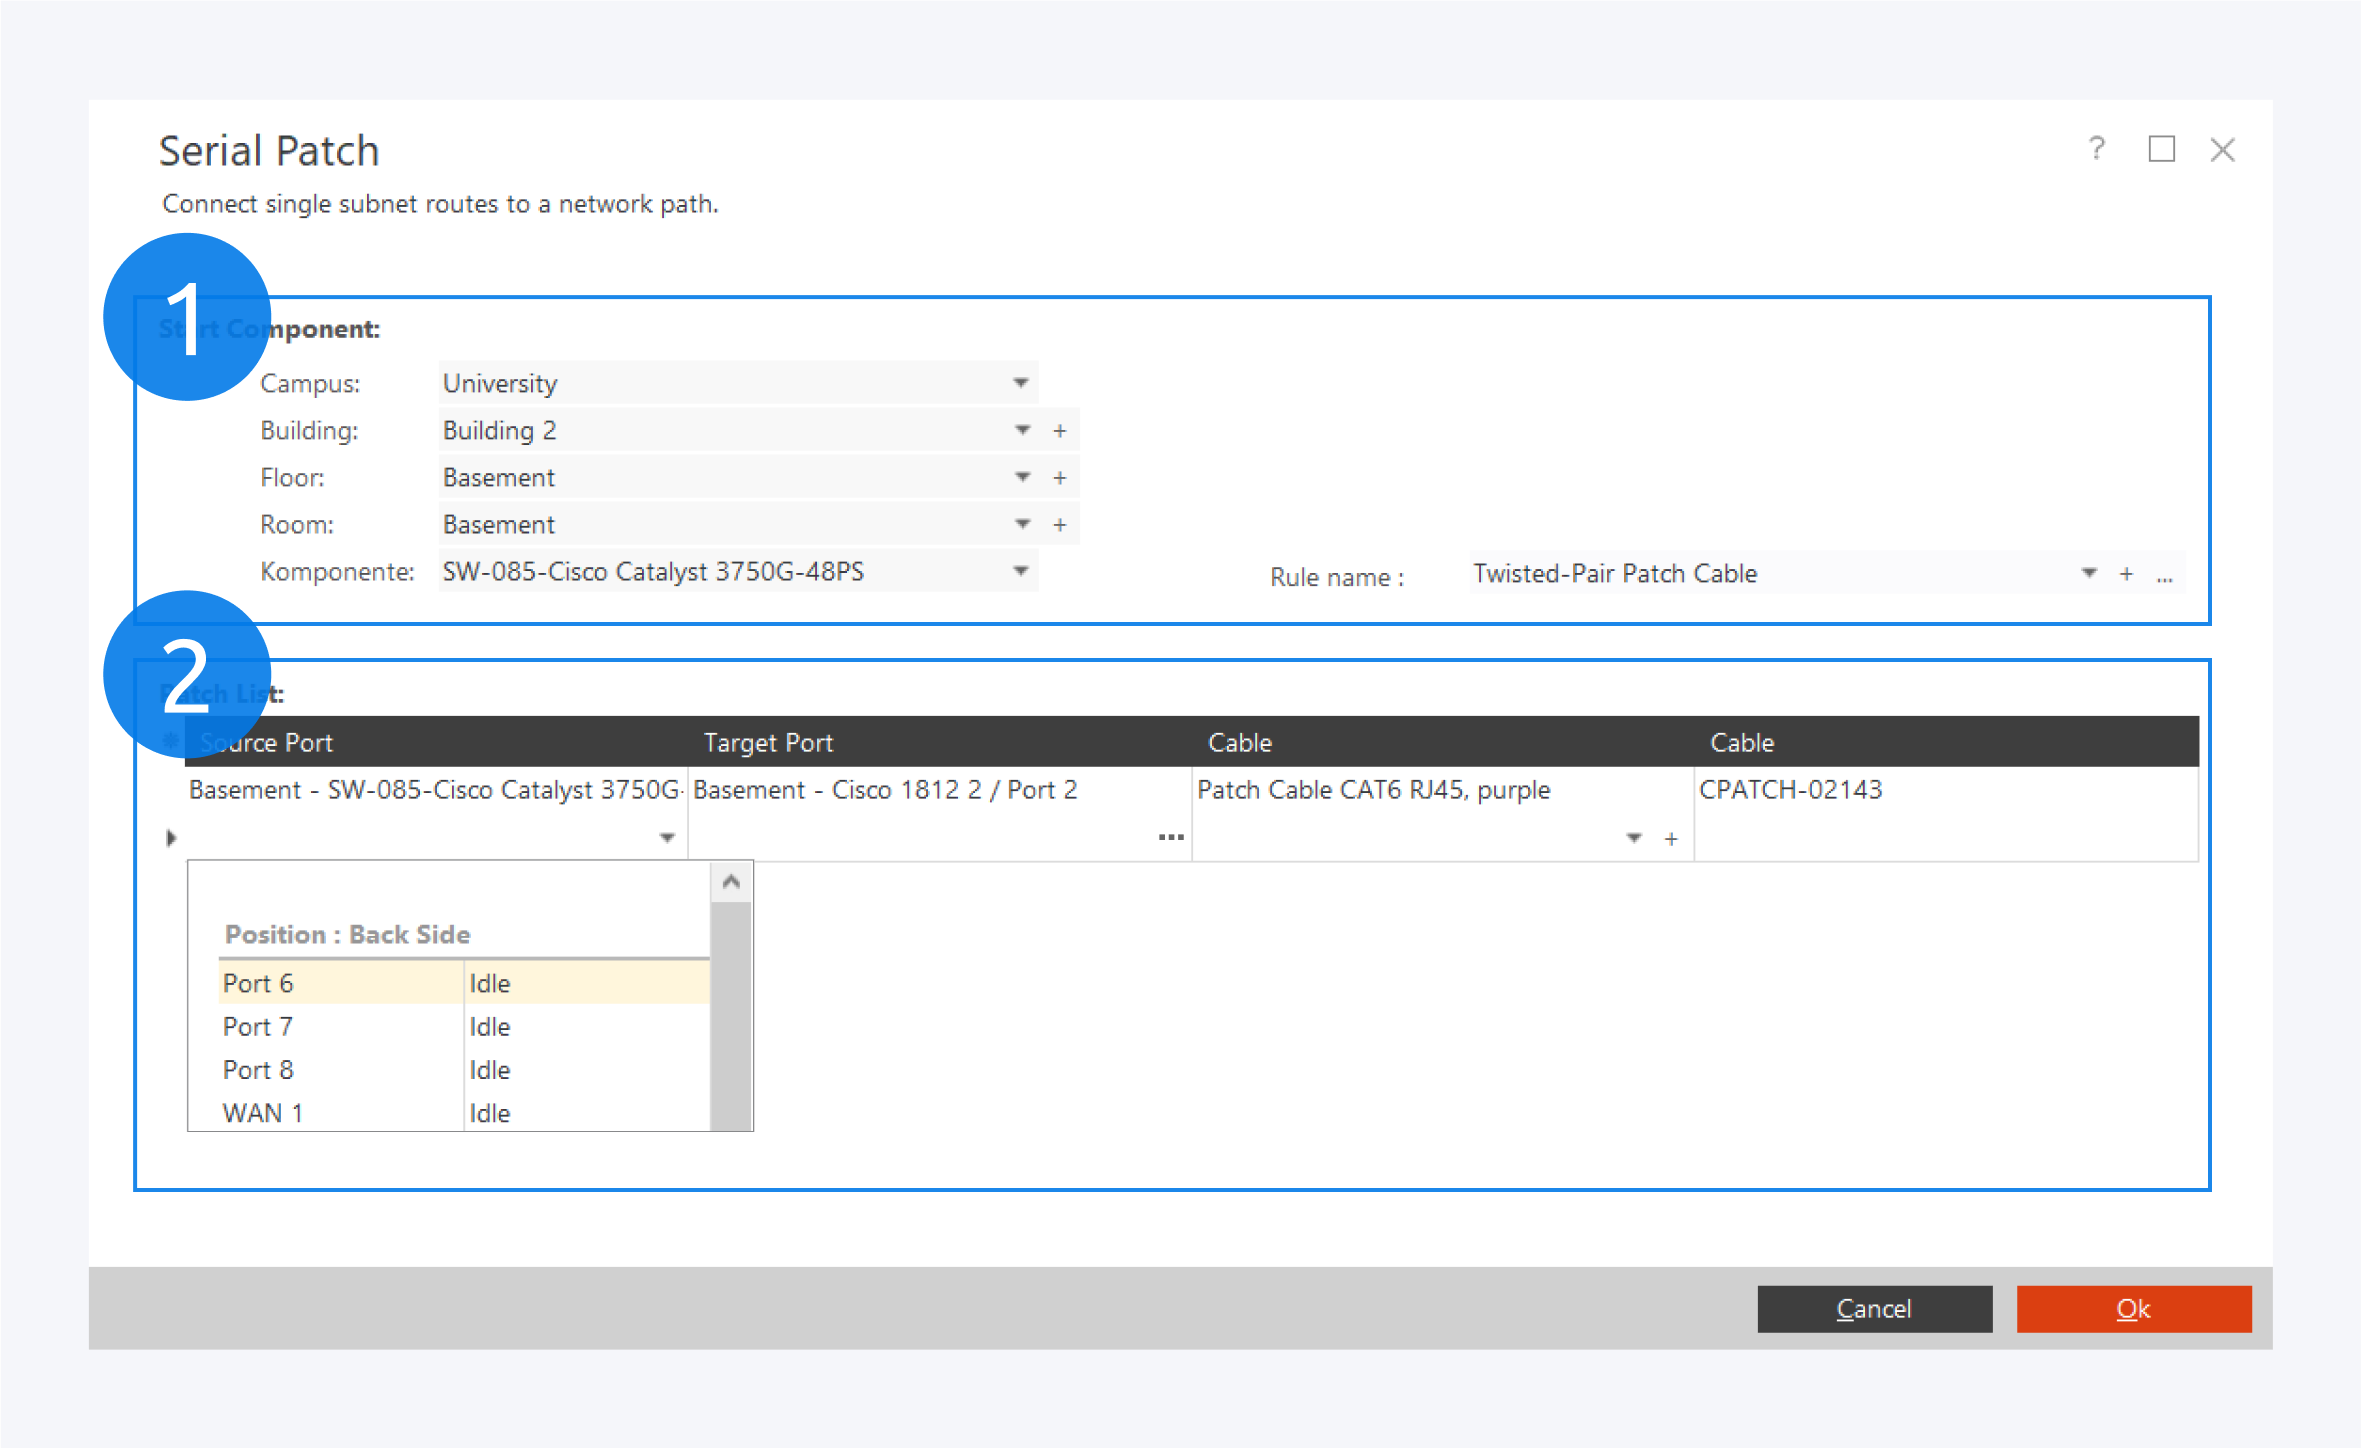Viewport: 2361px width, 1448px height.
Task: Select Port 7 from port list
Action: [x=258, y=1027]
